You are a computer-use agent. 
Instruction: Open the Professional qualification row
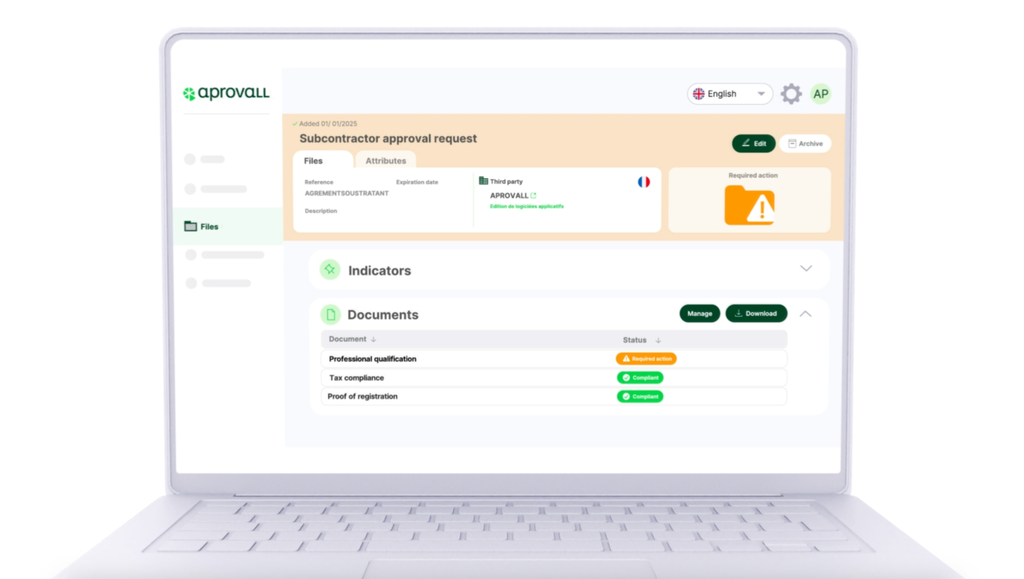(x=554, y=359)
